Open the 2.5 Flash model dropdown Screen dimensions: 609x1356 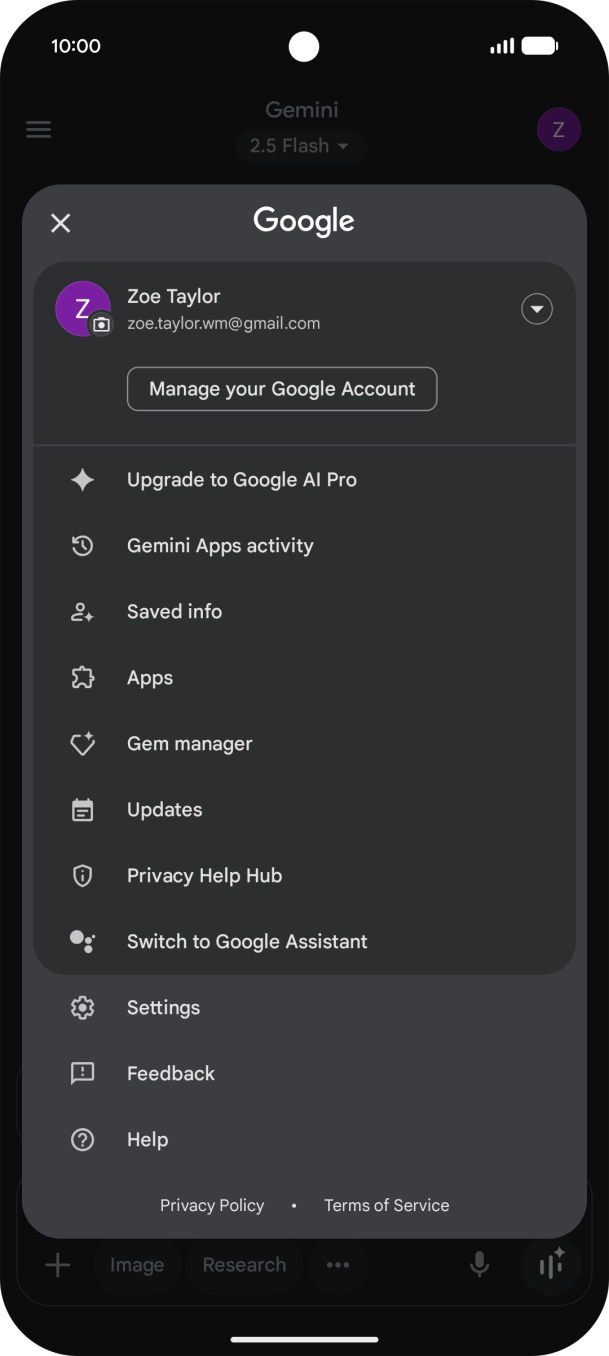pos(300,146)
